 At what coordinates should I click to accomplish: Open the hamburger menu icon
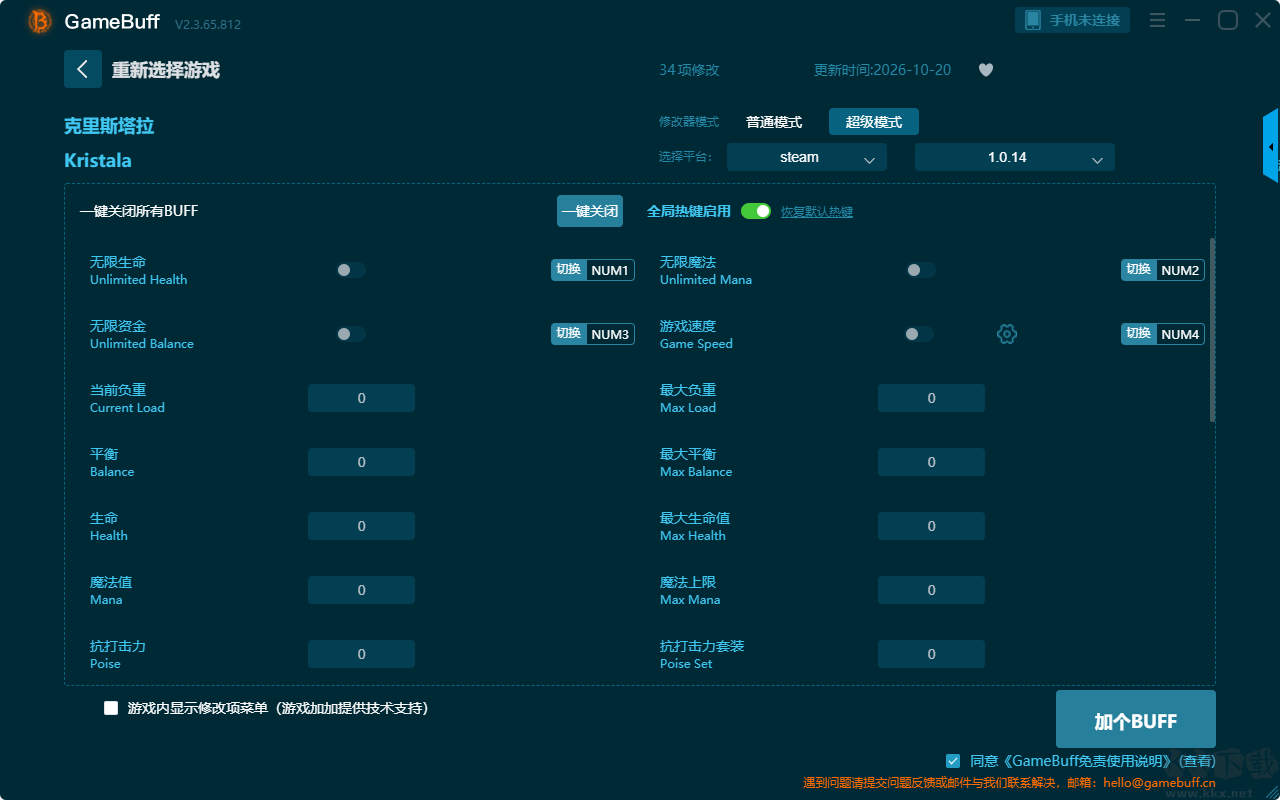click(1157, 20)
